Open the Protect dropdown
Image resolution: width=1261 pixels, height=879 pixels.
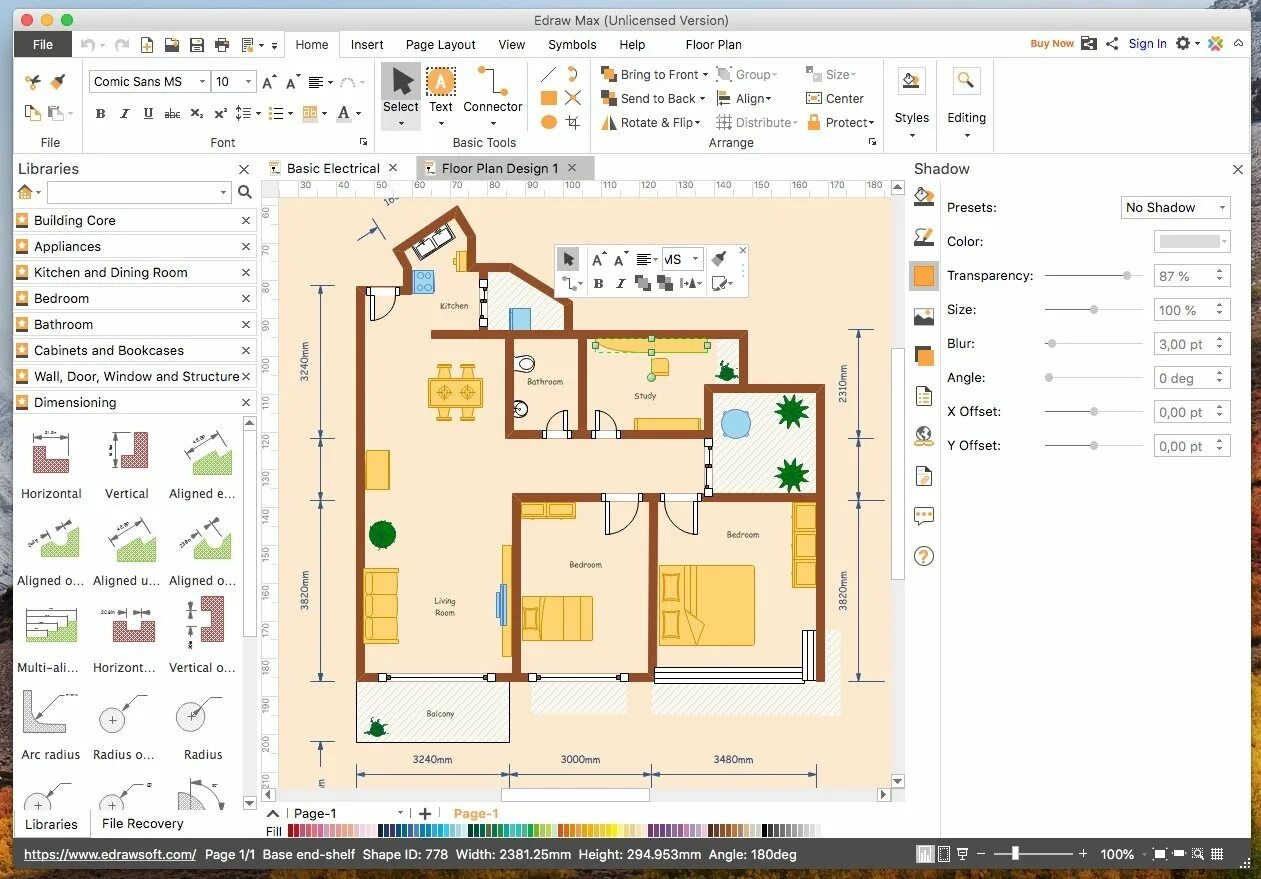pos(841,122)
